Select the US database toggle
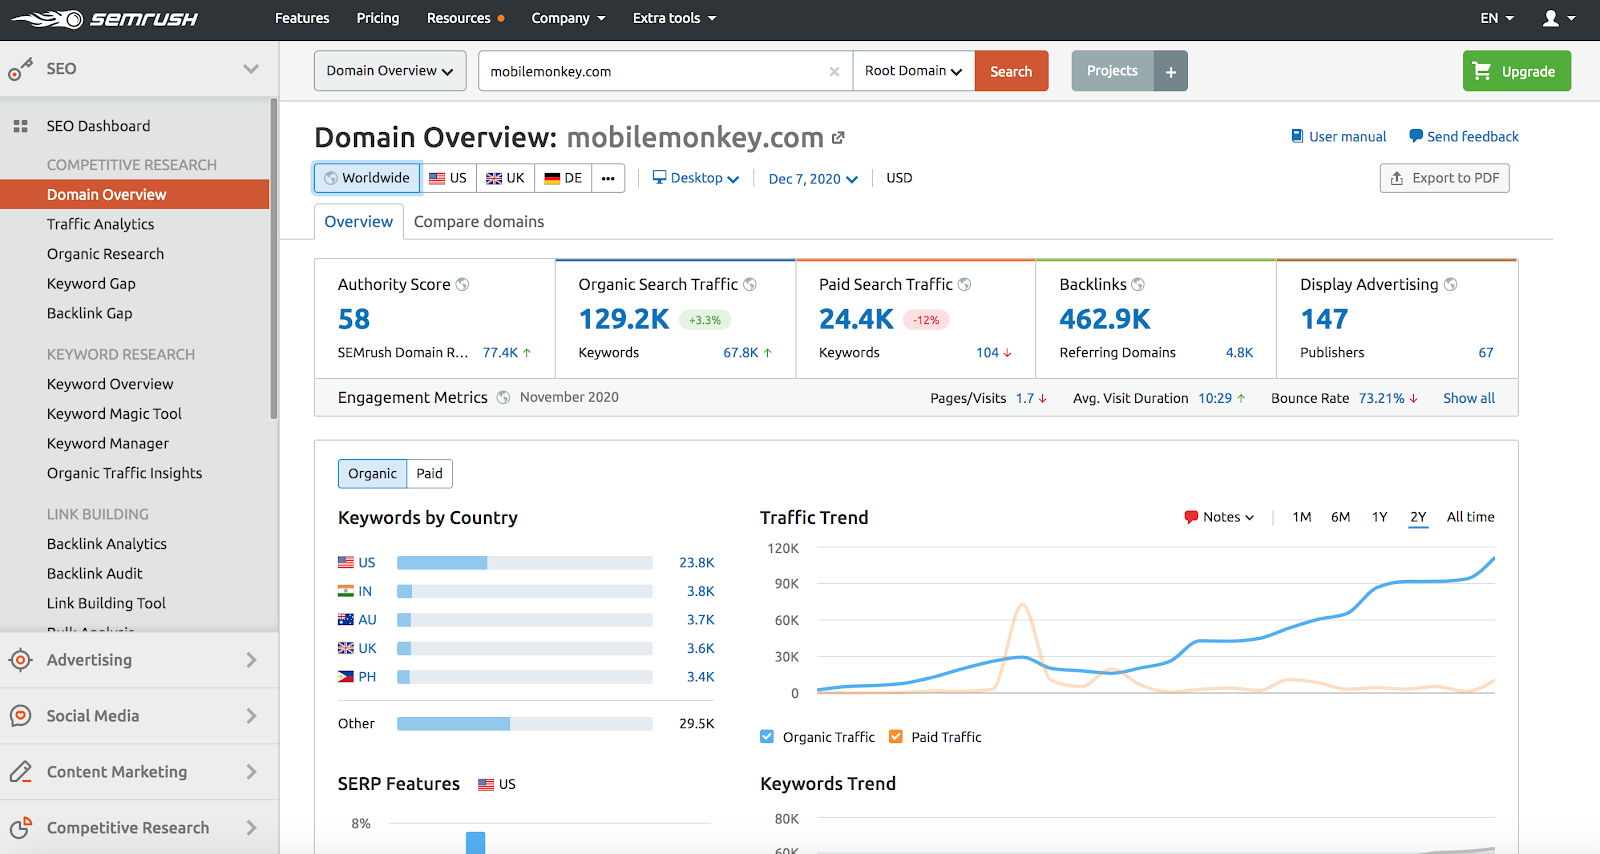Screen dimensions: 1600x854 [448, 178]
